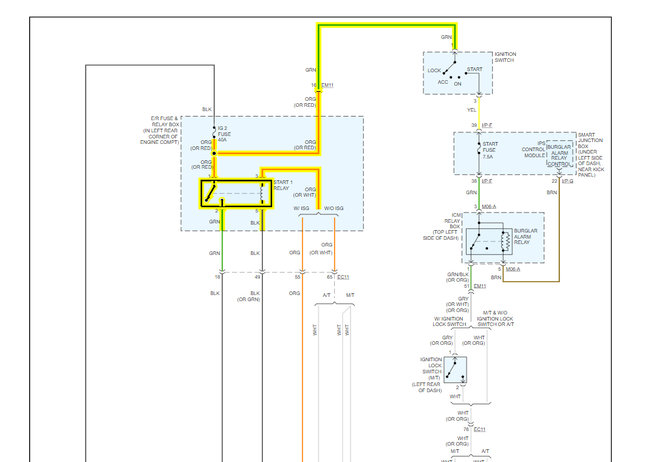Select the 'START 1 RELAY' label

point(283,185)
